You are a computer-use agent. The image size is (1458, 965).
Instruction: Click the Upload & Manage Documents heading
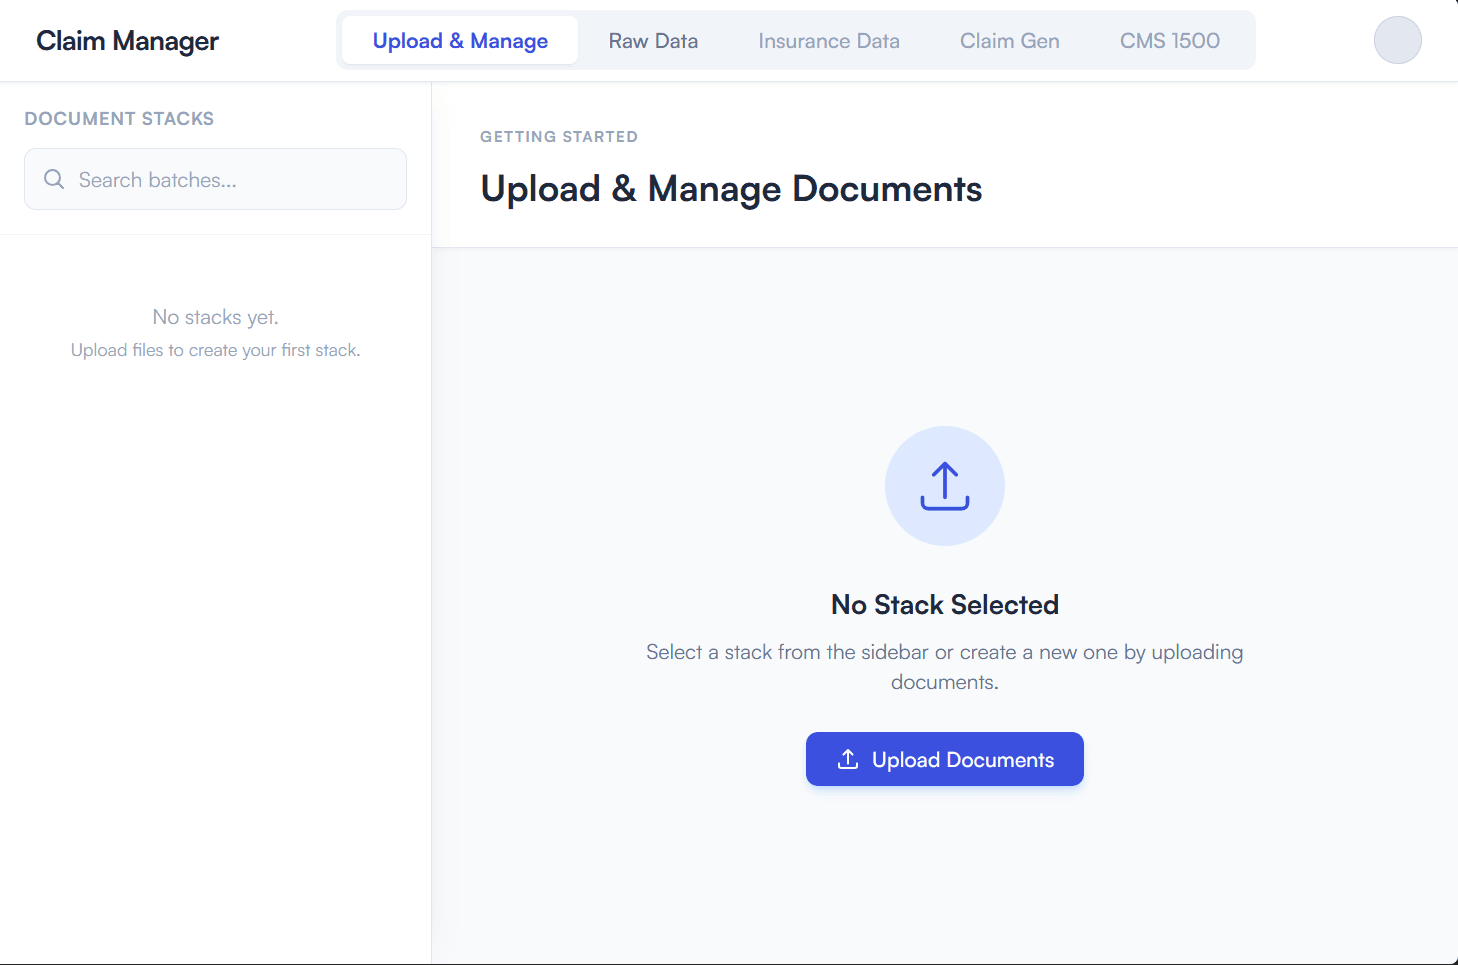(x=731, y=188)
